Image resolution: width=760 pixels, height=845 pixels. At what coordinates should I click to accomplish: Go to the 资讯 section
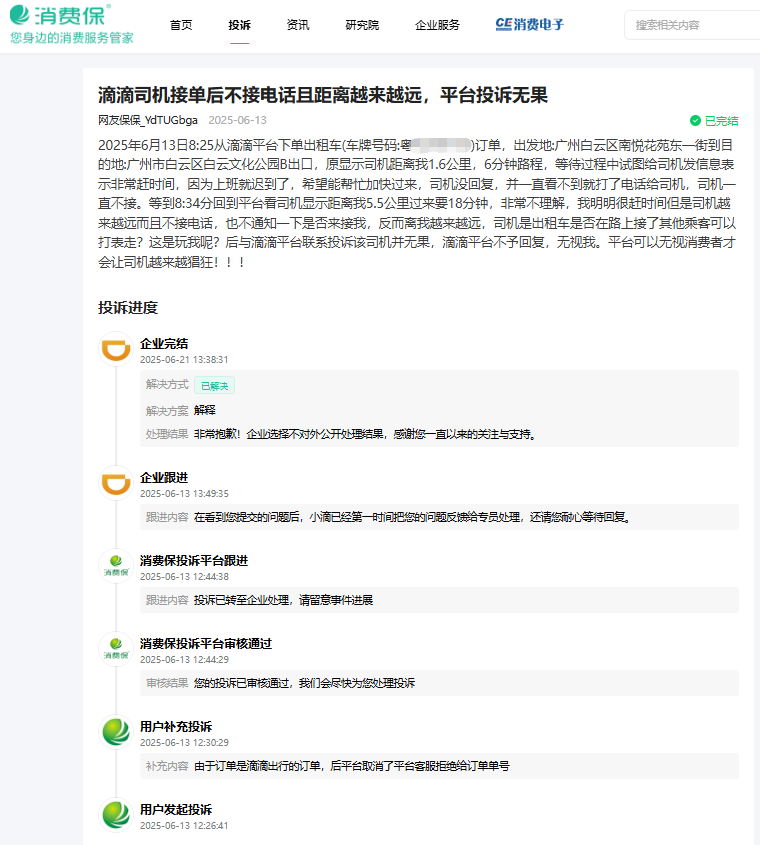click(x=298, y=25)
